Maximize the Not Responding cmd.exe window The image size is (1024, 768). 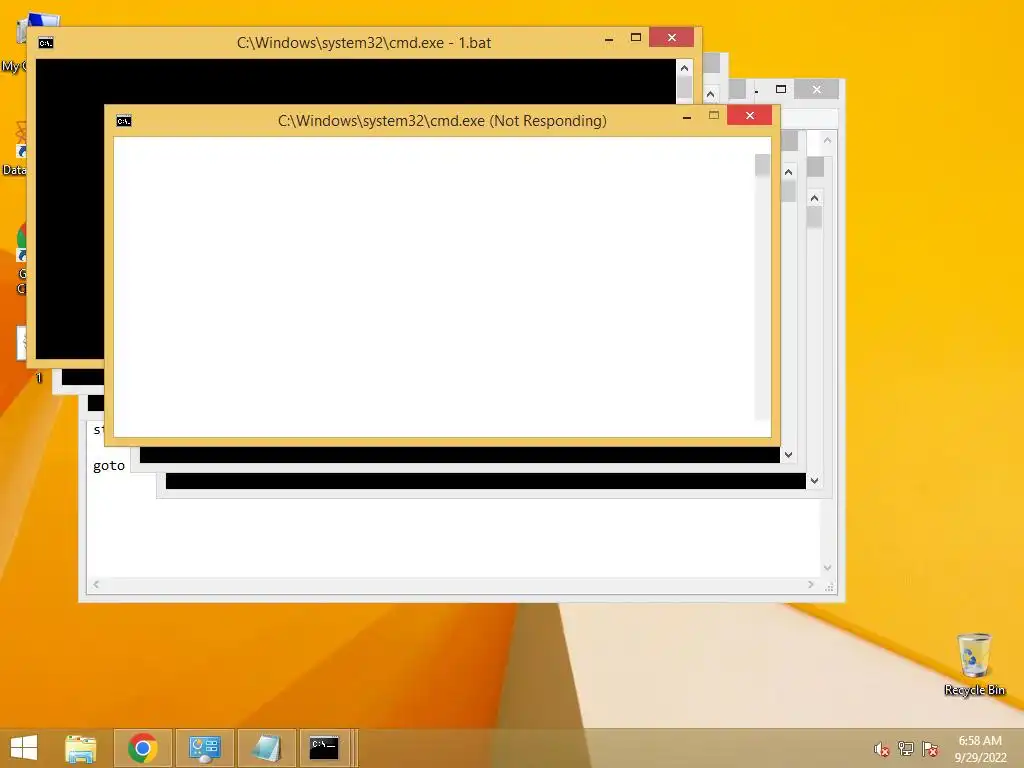[x=714, y=116]
